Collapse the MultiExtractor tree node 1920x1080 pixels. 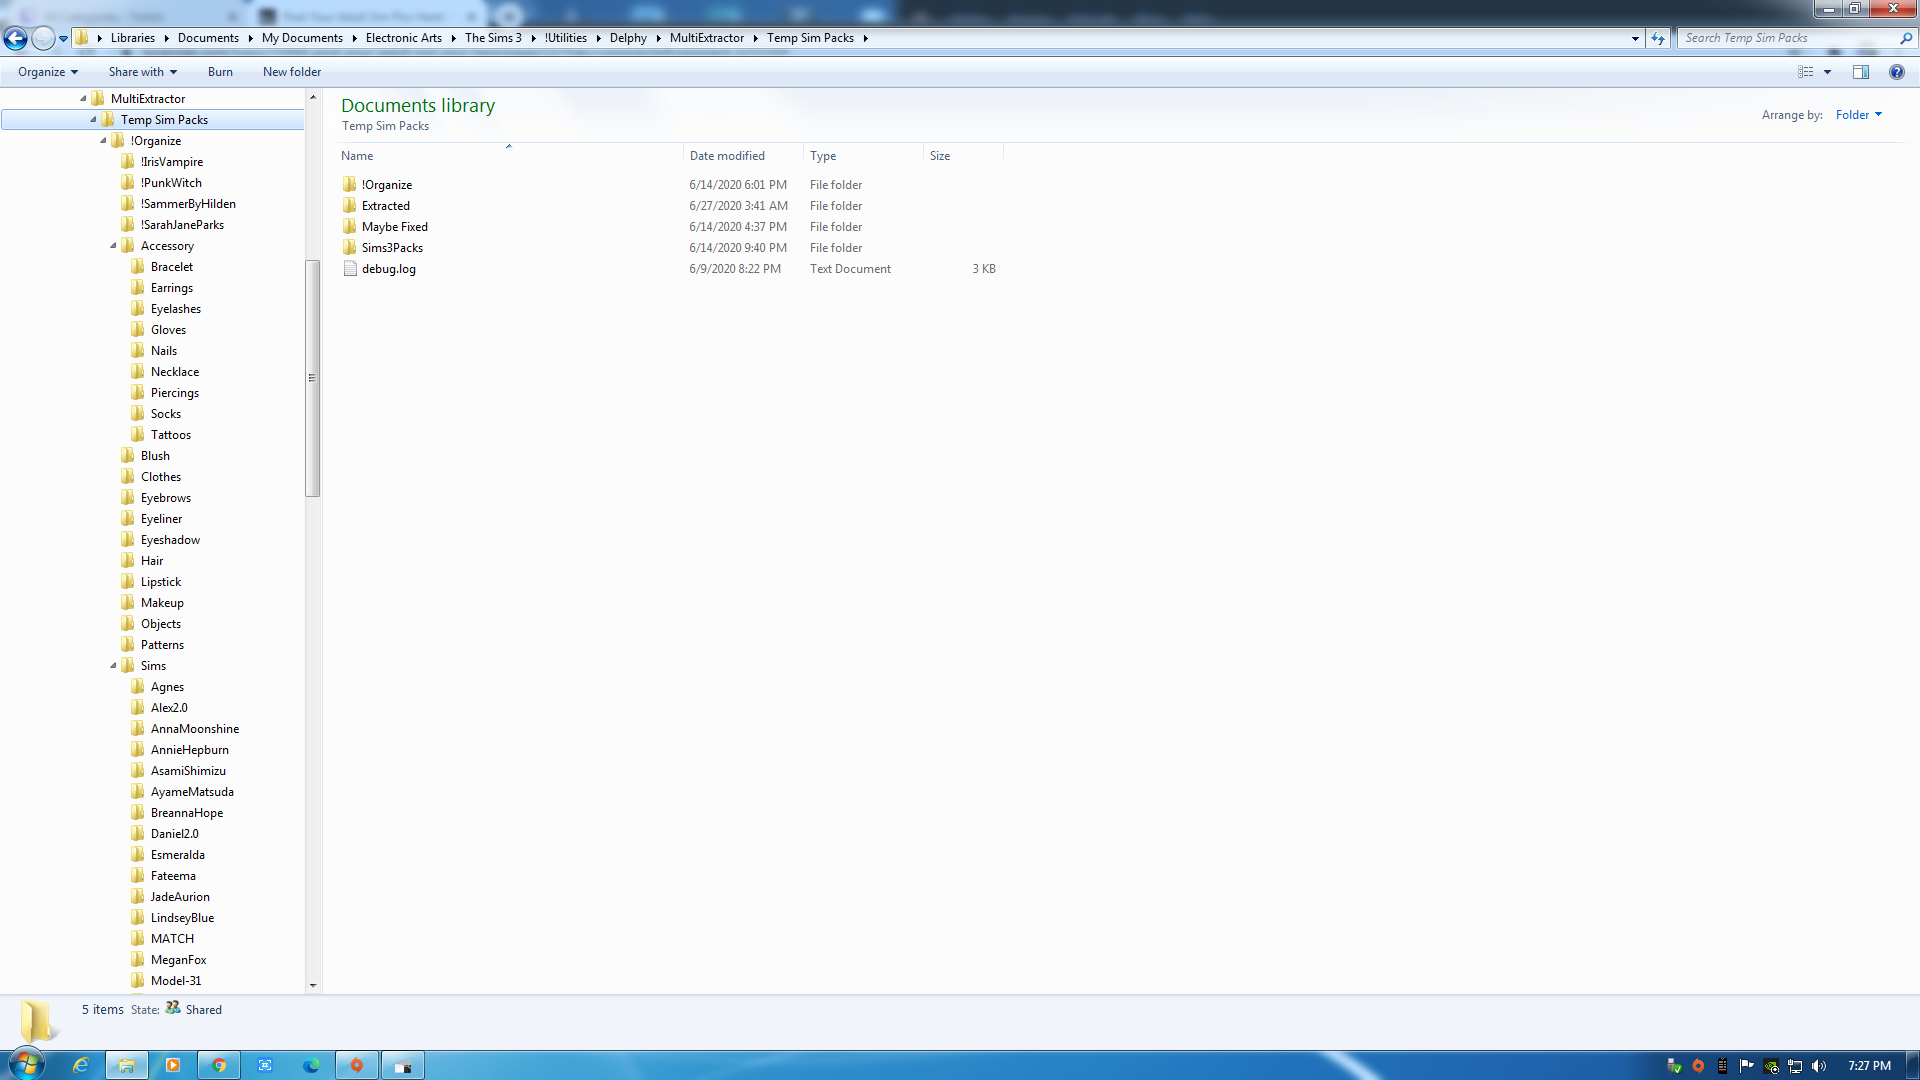coord(83,99)
